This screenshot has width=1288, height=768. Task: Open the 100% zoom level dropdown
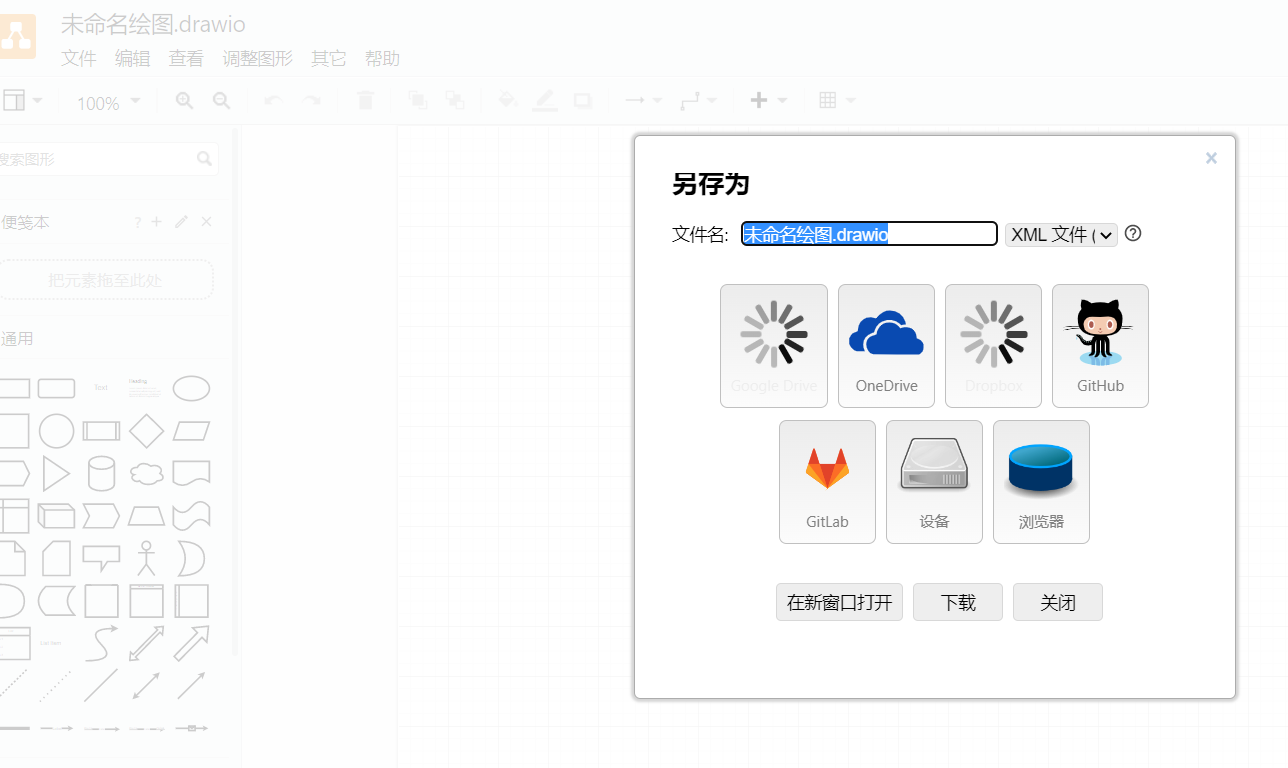pyautogui.click(x=108, y=102)
